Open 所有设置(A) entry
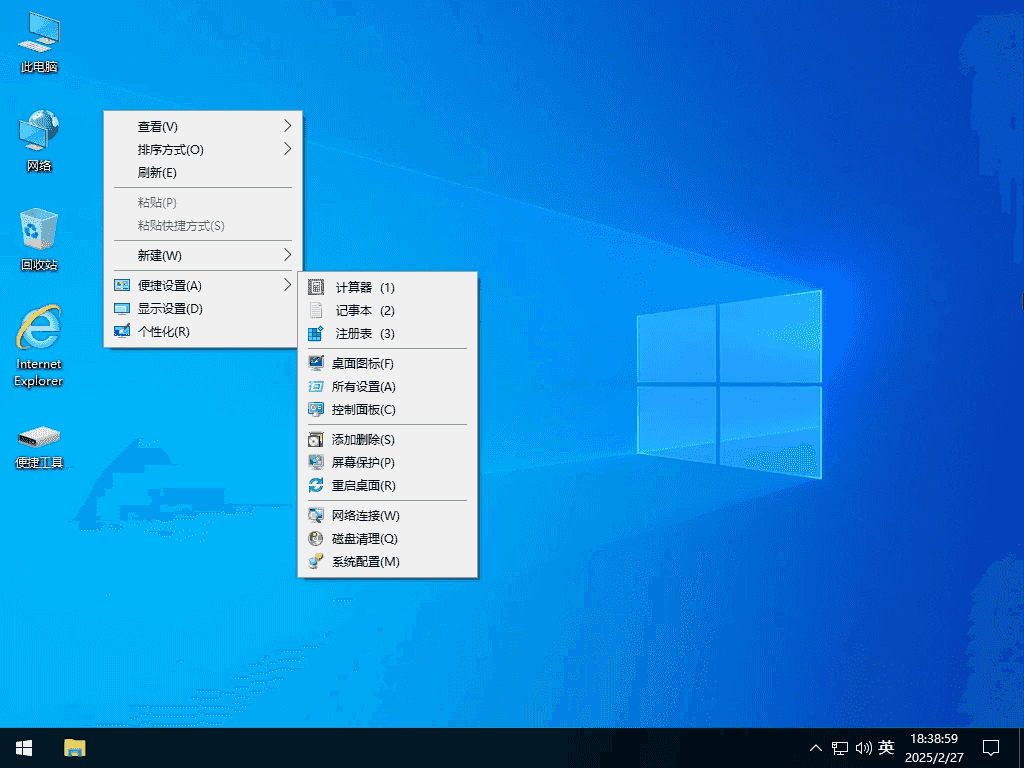The height and width of the screenshot is (768, 1024). point(388,387)
